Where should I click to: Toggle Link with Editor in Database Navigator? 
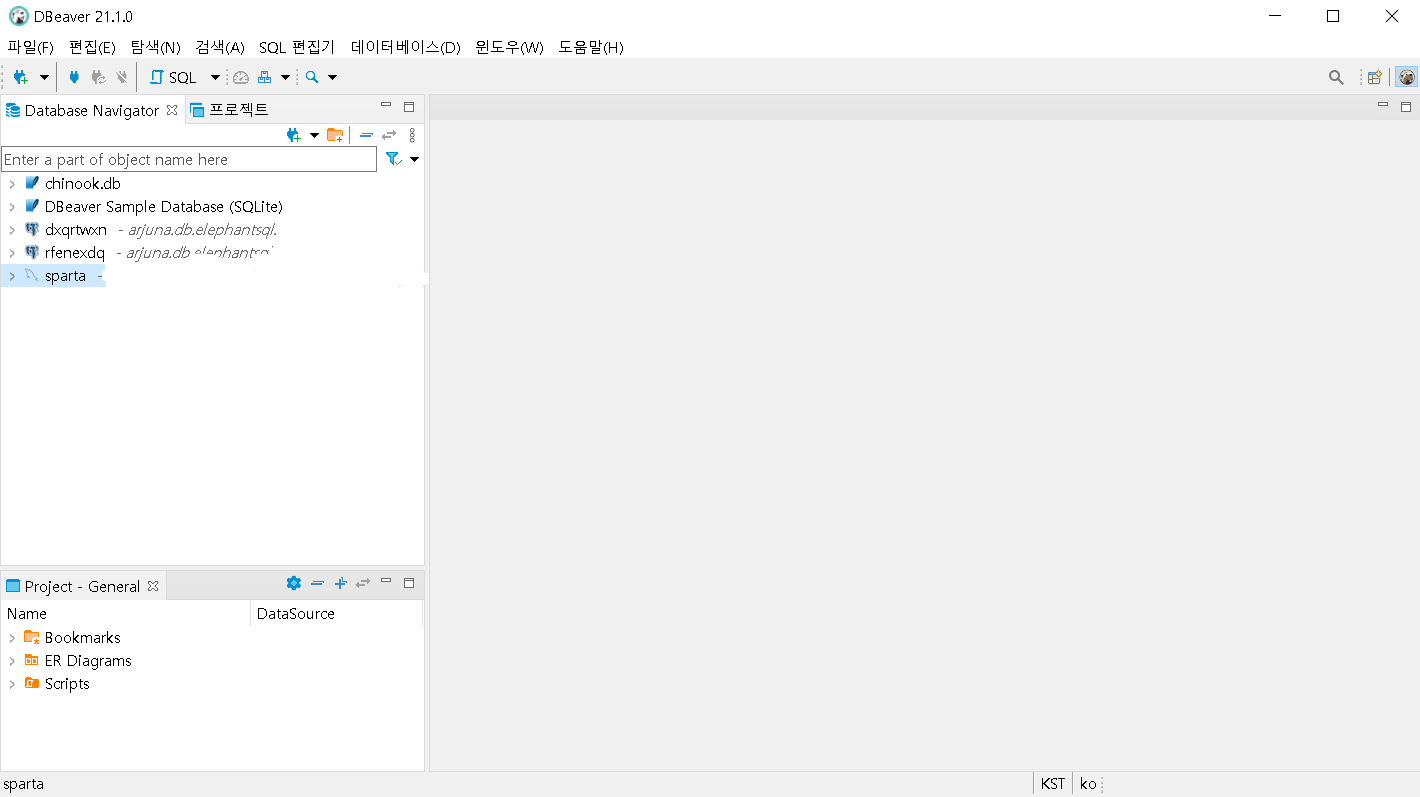389,135
